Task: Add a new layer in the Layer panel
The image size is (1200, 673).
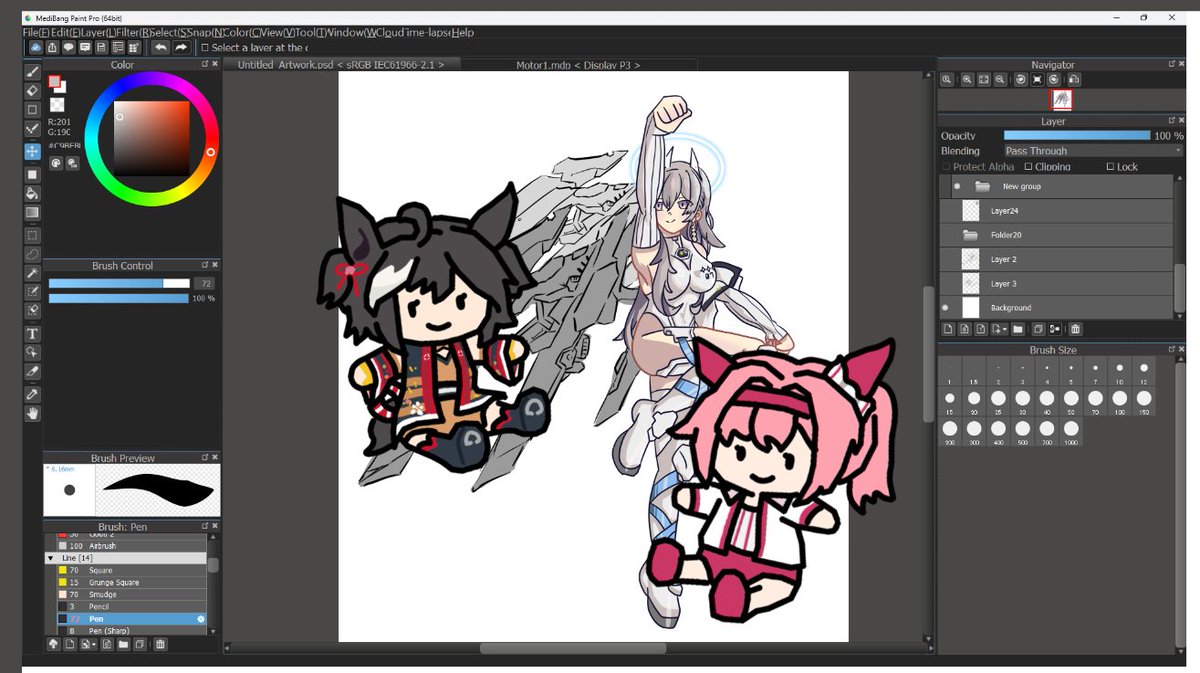Action: pyautogui.click(x=948, y=328)
